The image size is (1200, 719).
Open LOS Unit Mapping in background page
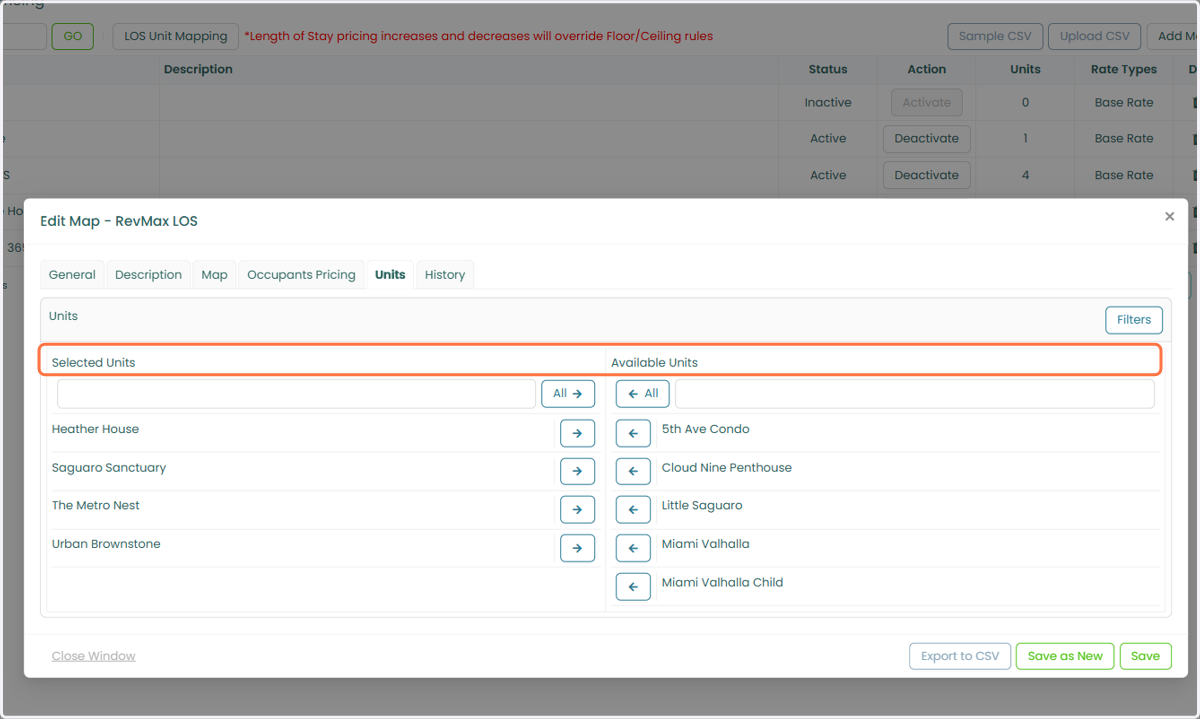[x=176, y=37]
